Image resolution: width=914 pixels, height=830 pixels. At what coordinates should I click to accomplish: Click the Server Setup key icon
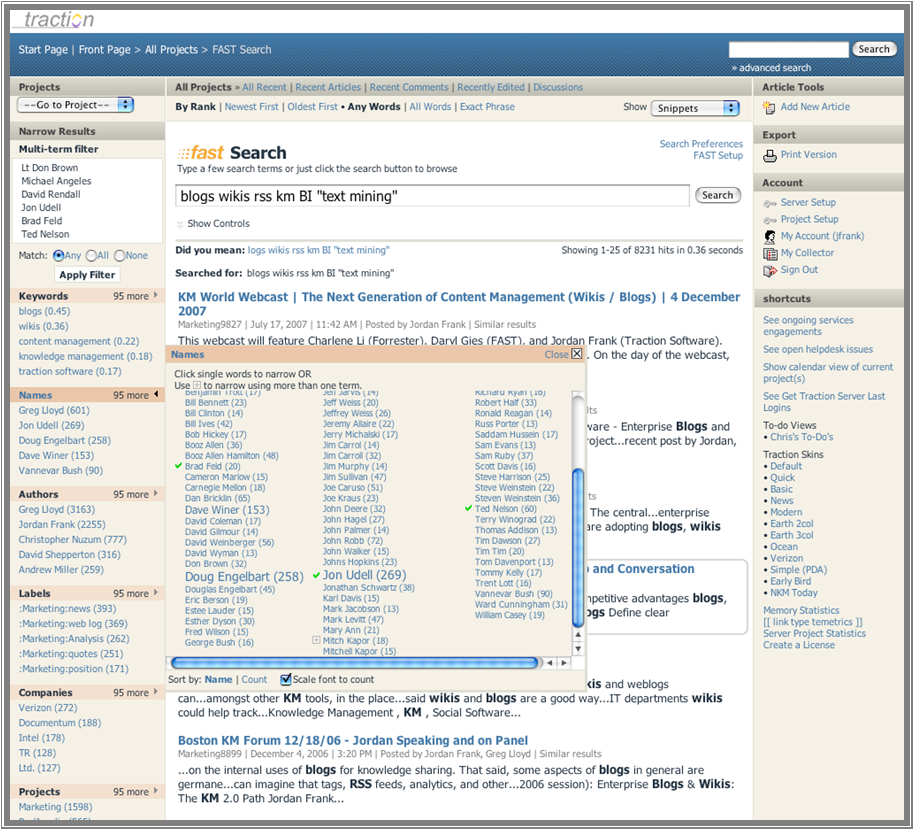coord(770,203)
